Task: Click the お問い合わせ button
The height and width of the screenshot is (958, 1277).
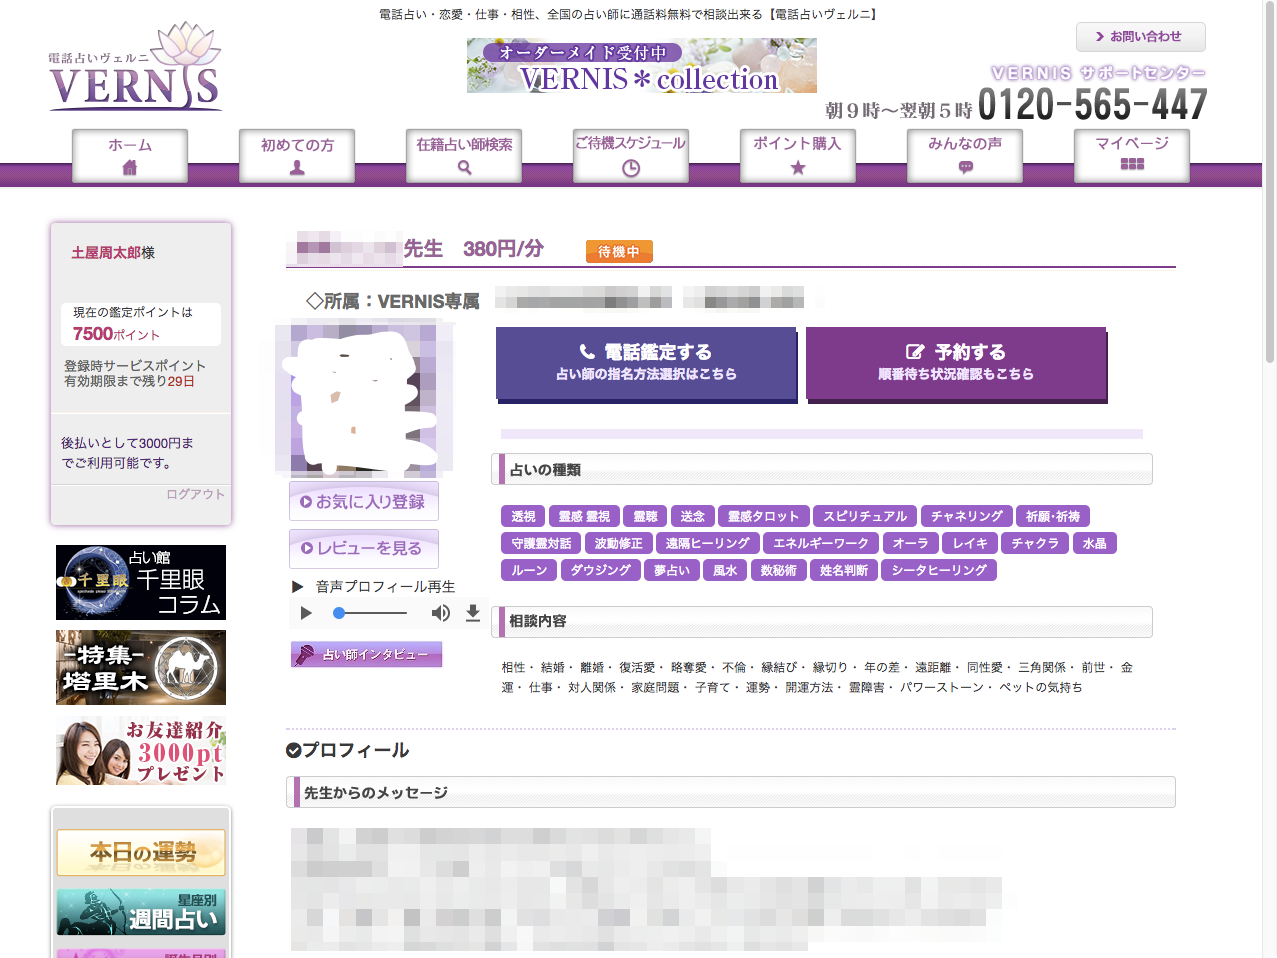Action: coord(1141,37)
